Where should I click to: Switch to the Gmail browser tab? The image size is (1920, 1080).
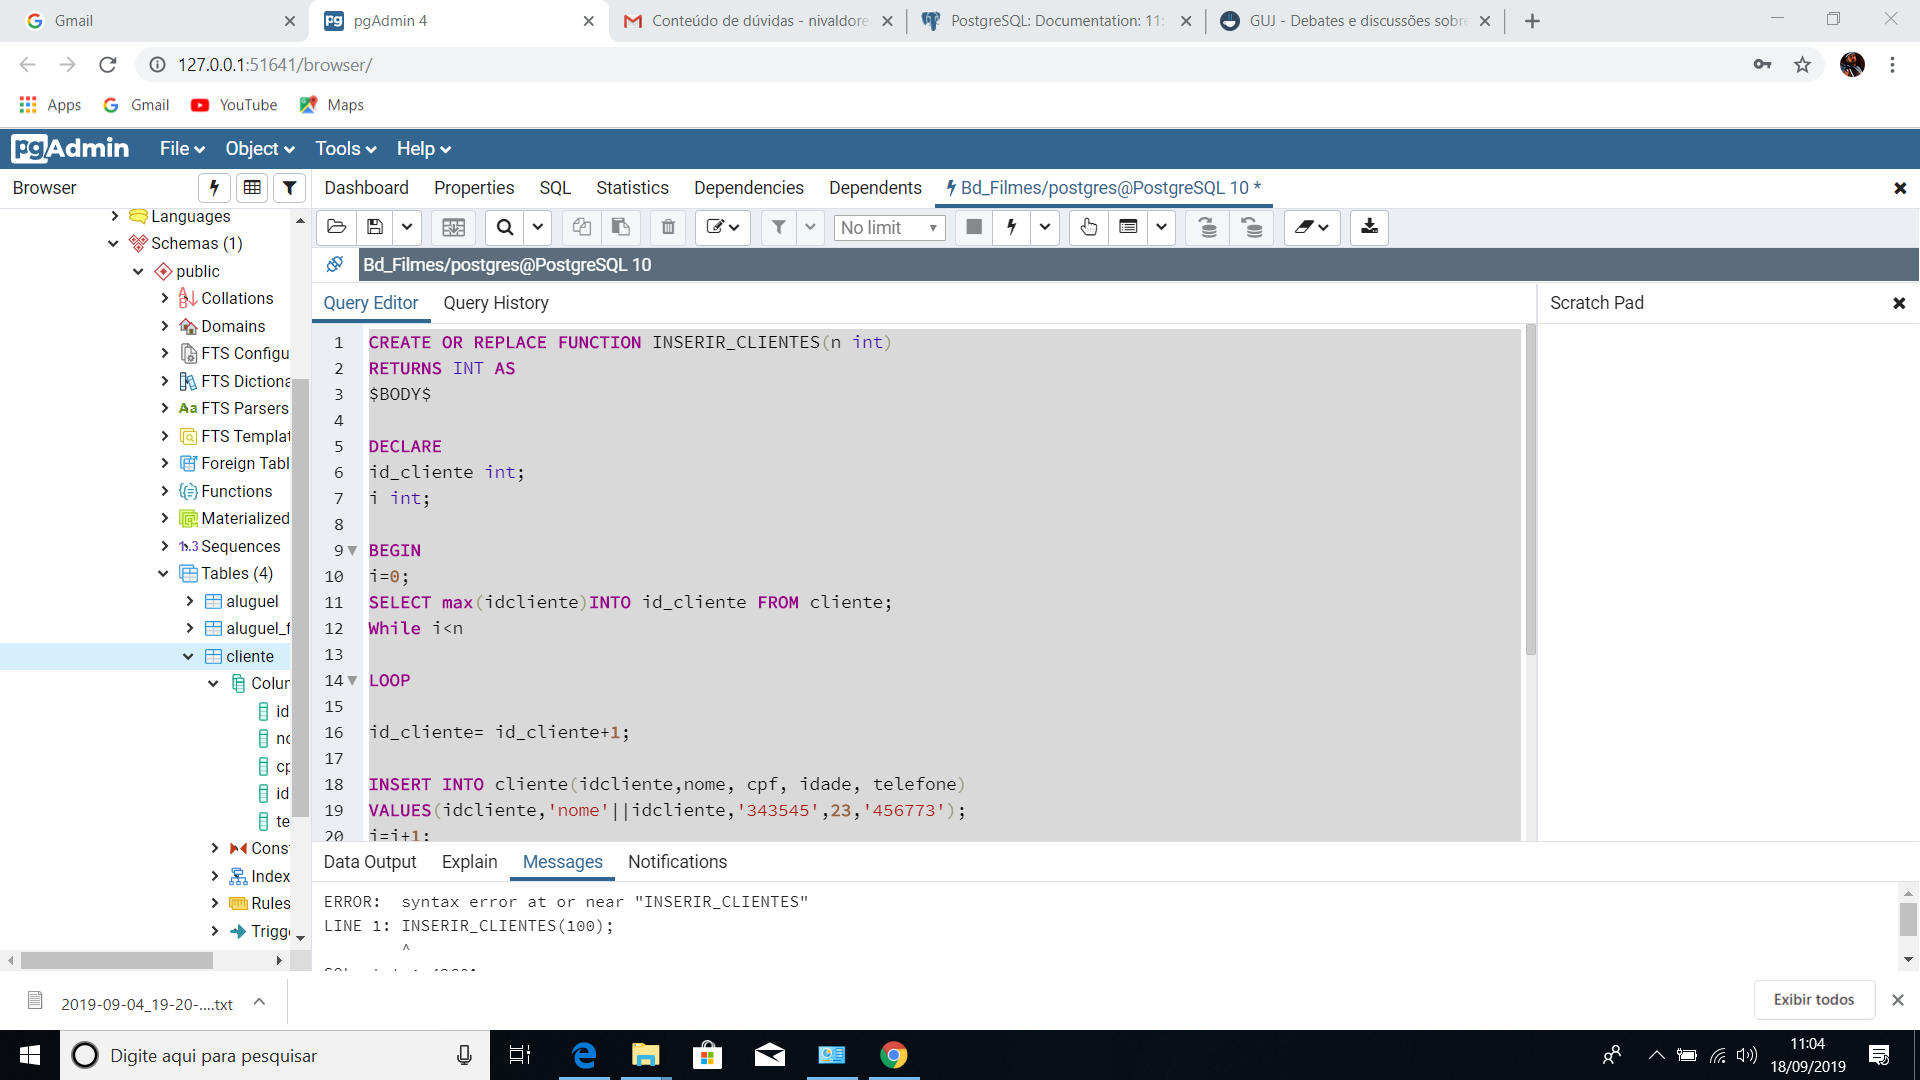[160, 21]
